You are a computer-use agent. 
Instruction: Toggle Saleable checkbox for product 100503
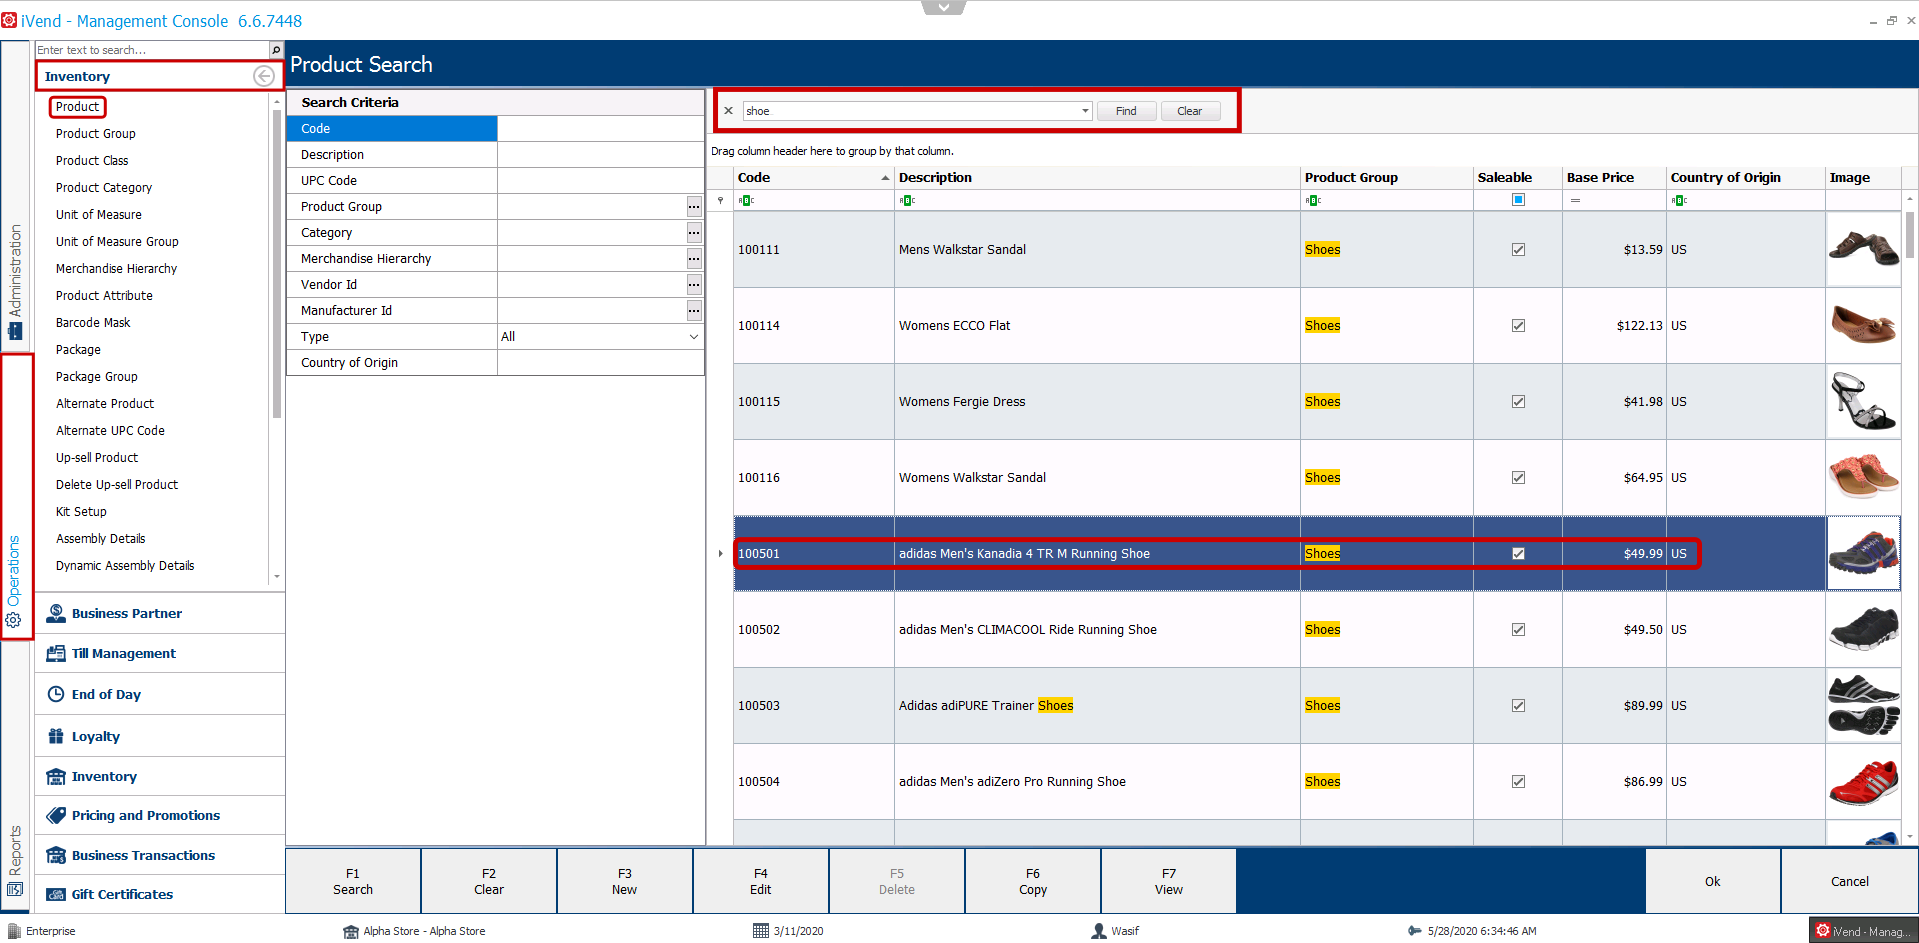pyautogui.click(x=1518, y=706)
